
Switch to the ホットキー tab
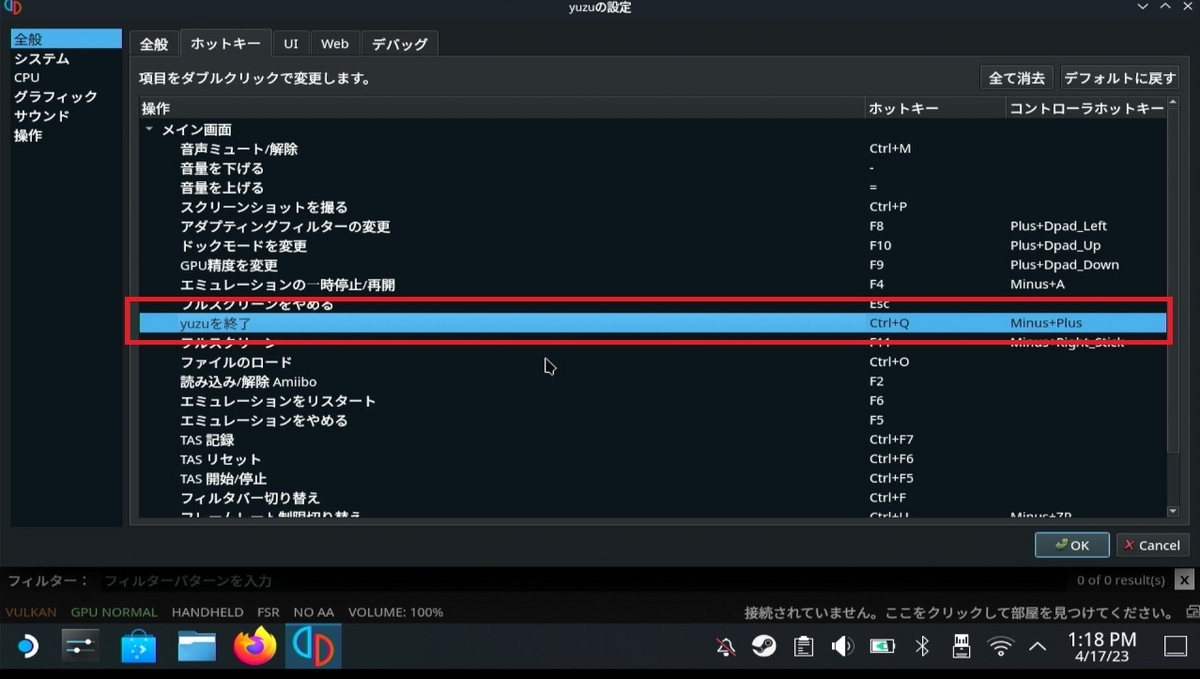pyautogui.click(x=224, y=43)
